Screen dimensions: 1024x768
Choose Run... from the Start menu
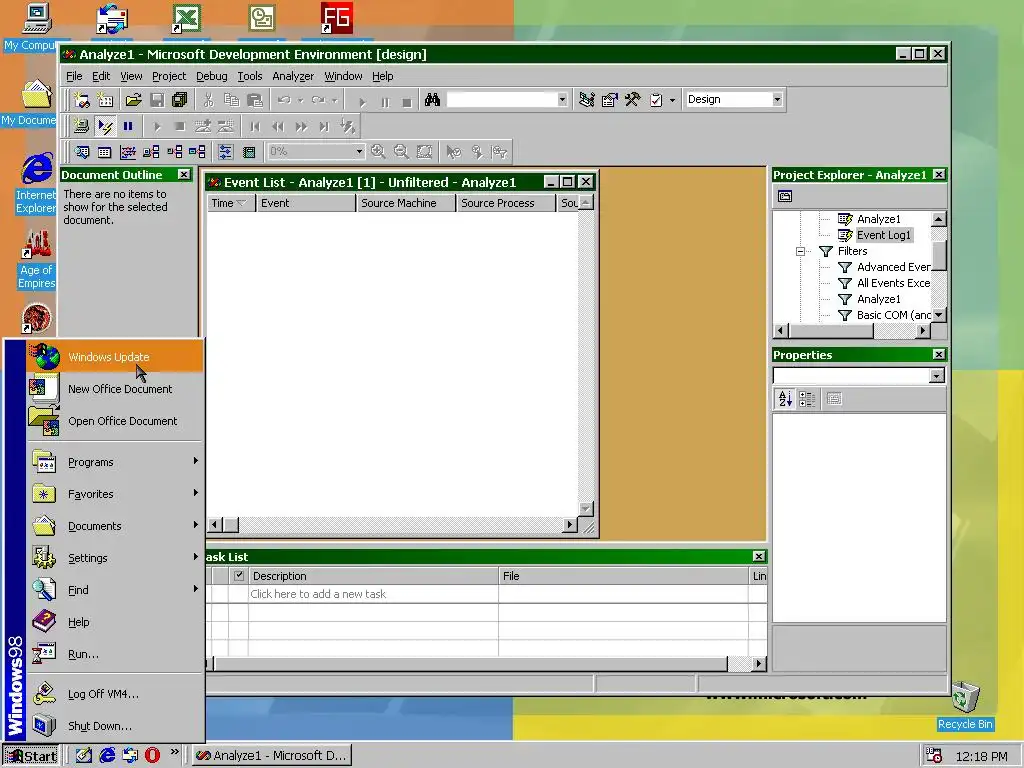(x=116, y=654)
